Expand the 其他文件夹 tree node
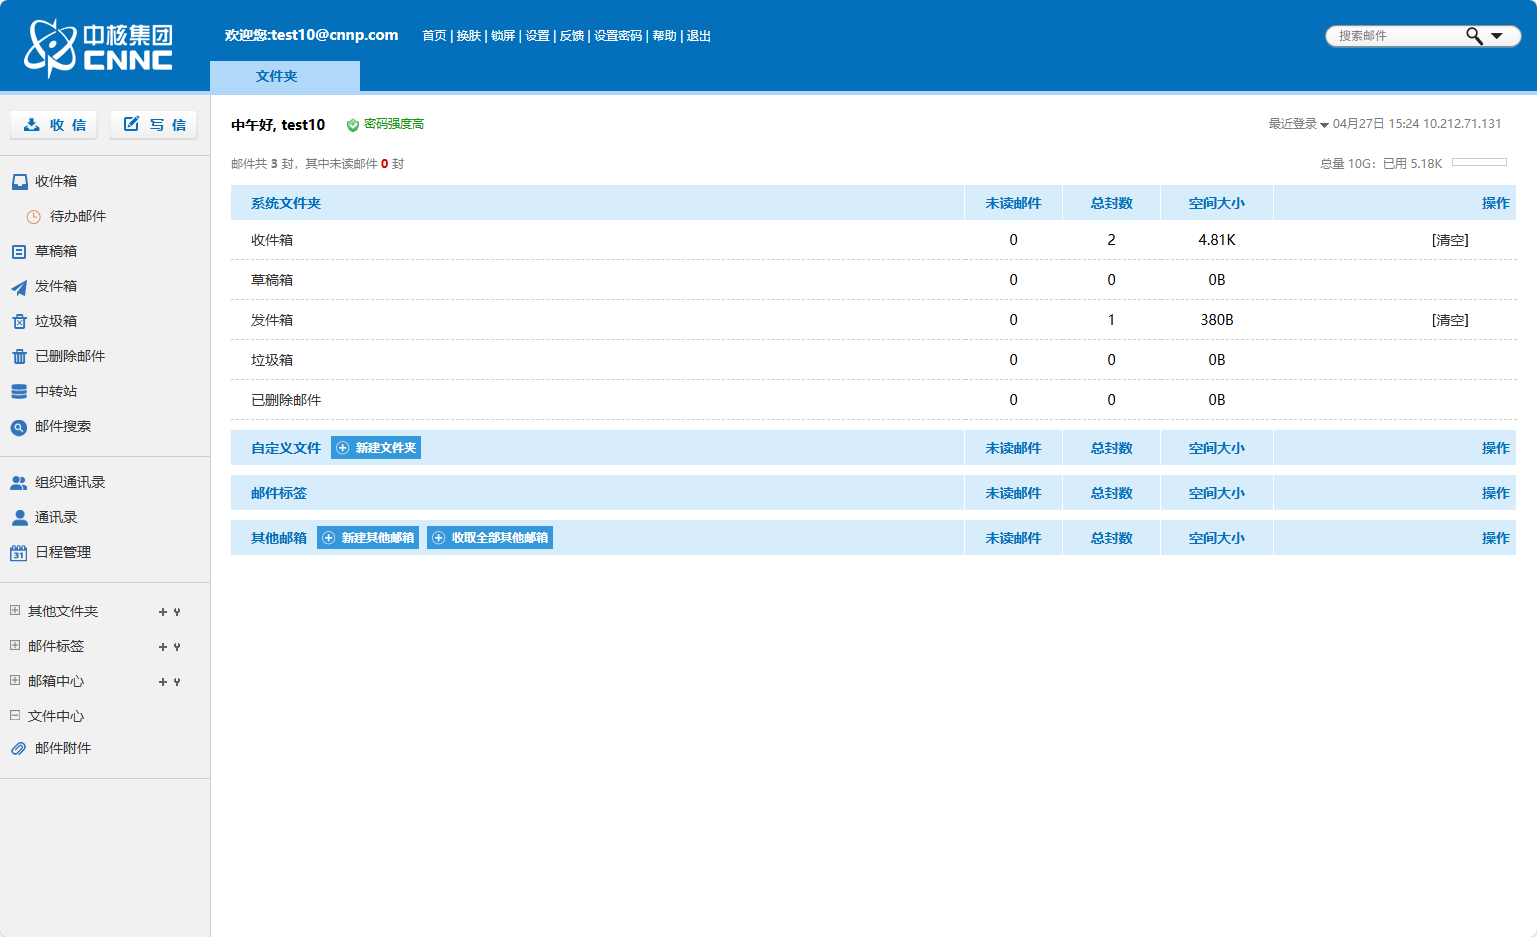 tap(15, 611)
